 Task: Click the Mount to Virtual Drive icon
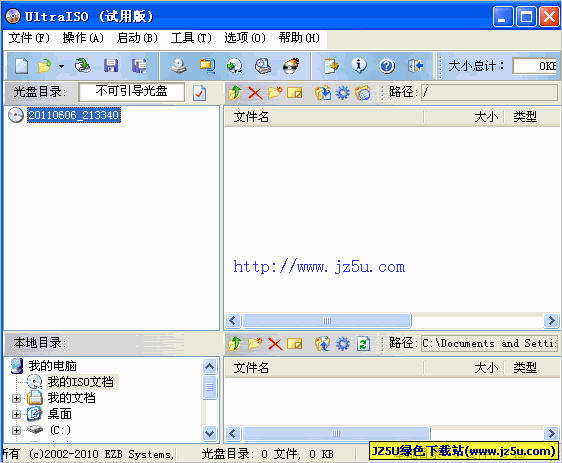tap(263, 66)
